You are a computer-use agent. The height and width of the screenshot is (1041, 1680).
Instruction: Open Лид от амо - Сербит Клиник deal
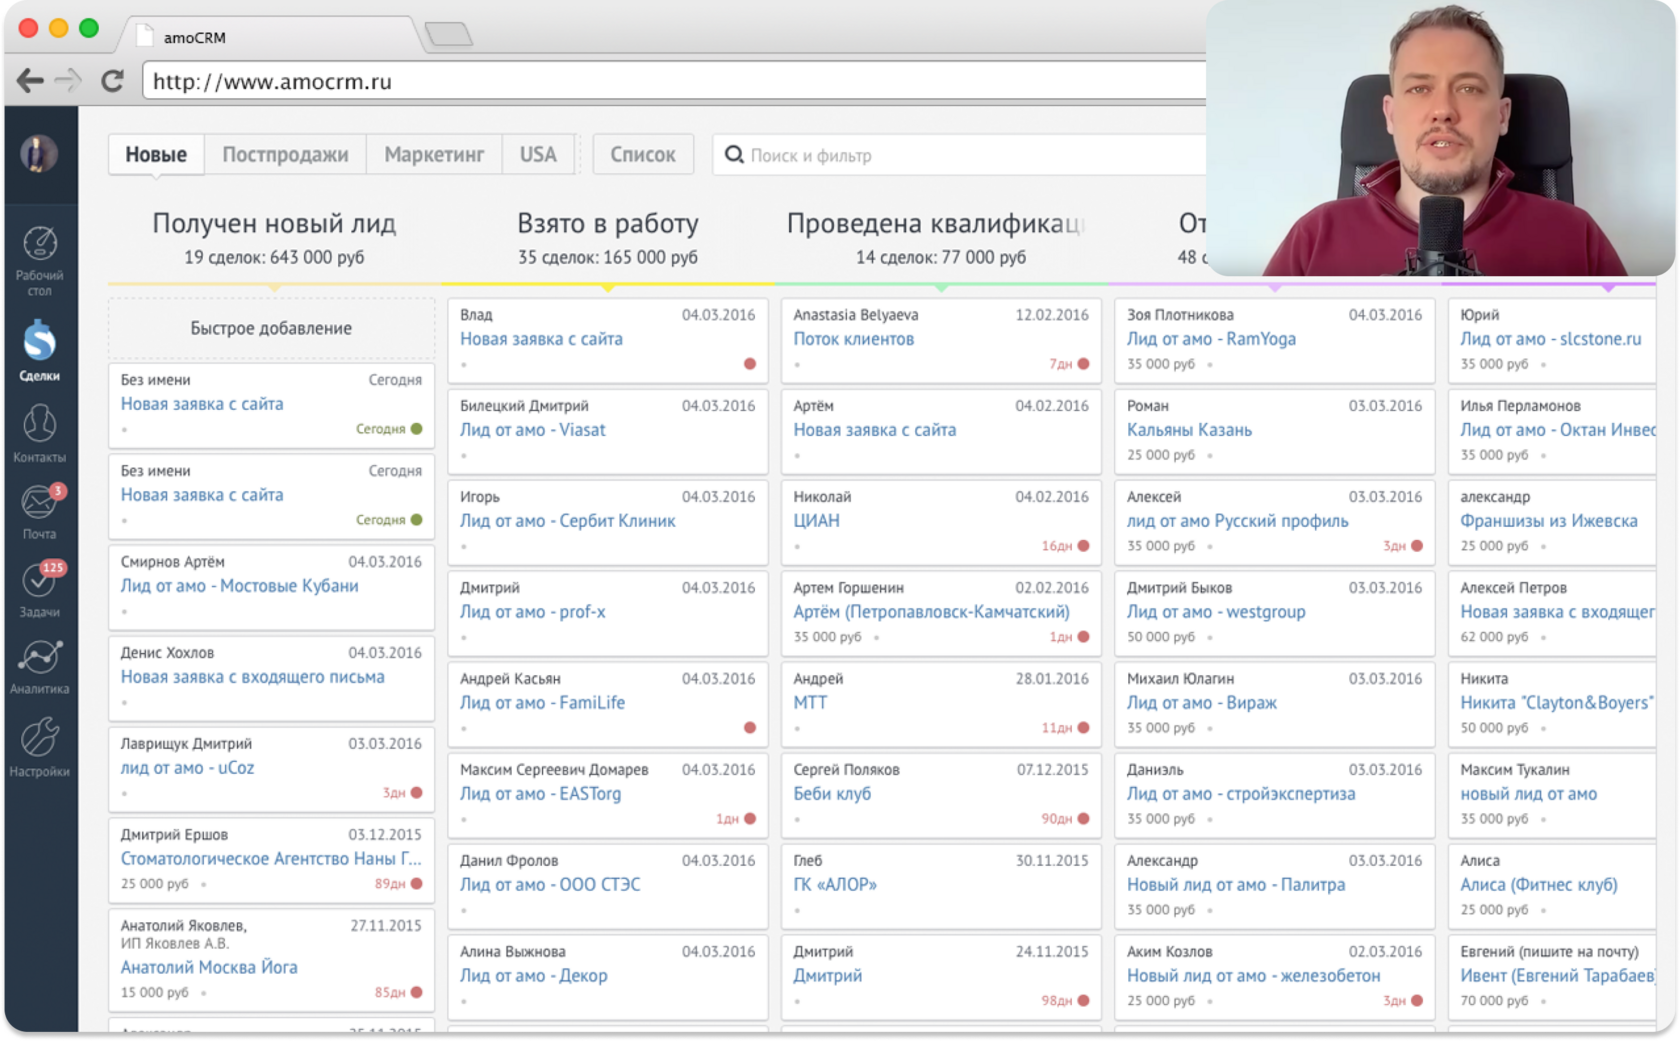coord(568,521)
